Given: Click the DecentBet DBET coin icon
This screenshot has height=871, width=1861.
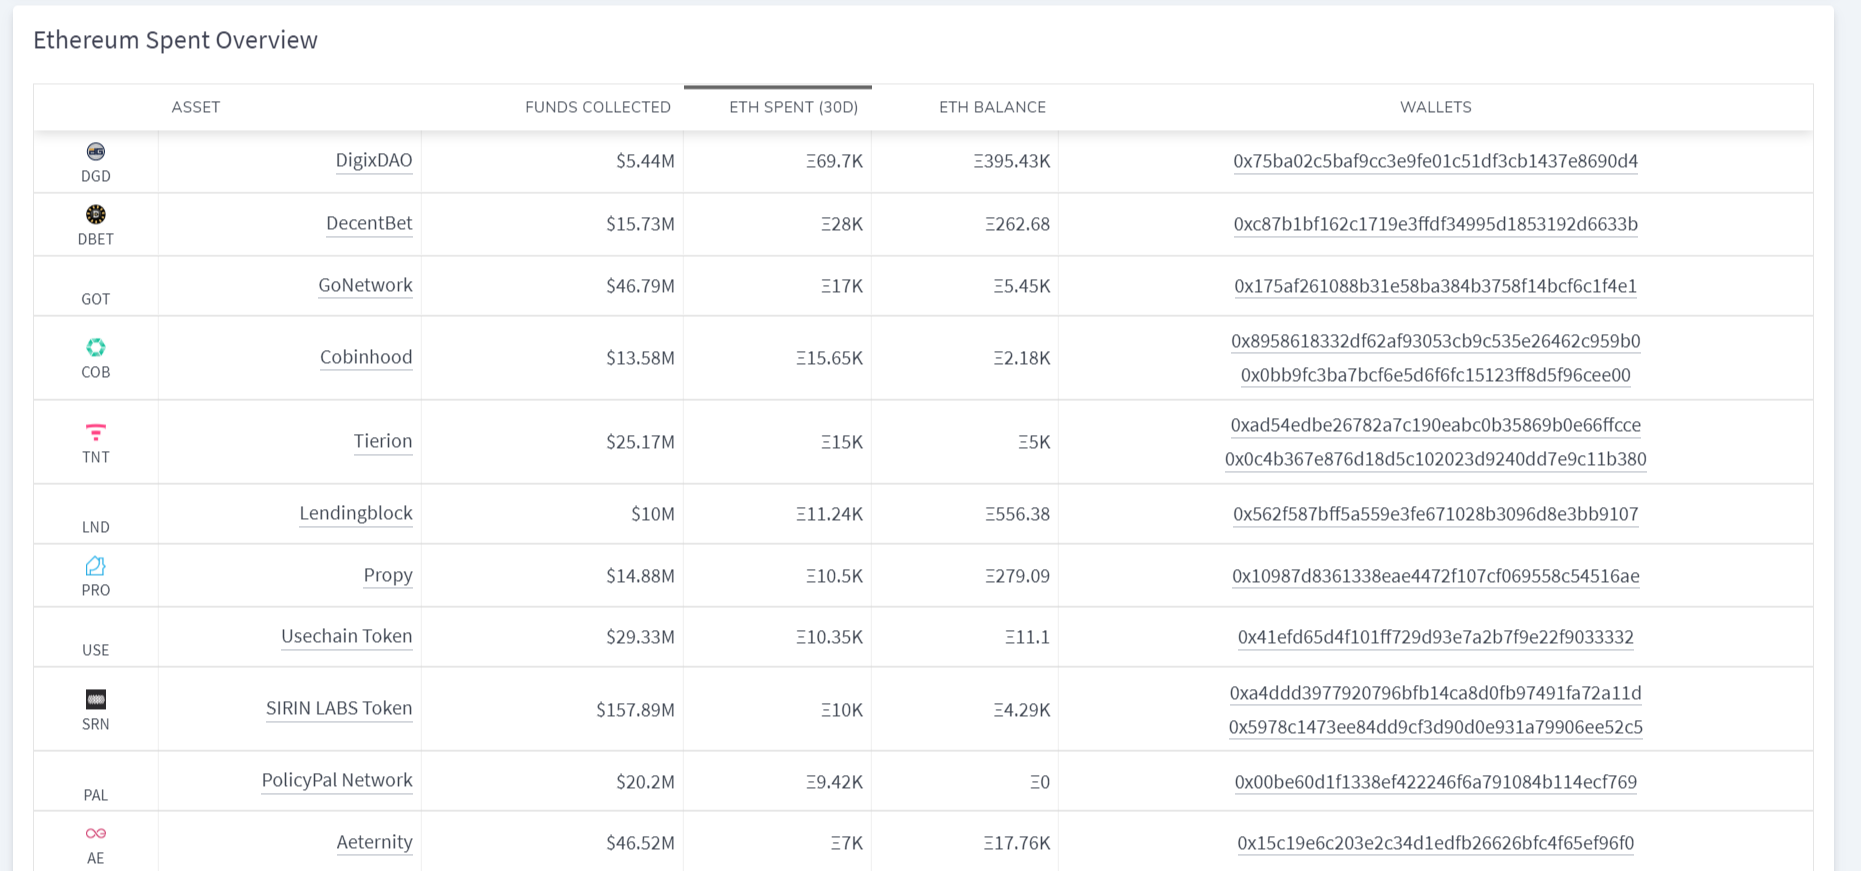Looking at the screenshot, I should (96, 214).
